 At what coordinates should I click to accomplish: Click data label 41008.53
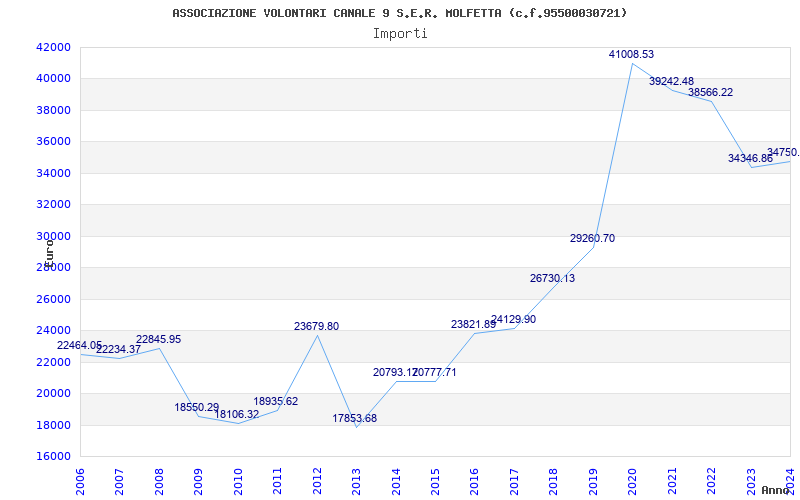point(631,54)
